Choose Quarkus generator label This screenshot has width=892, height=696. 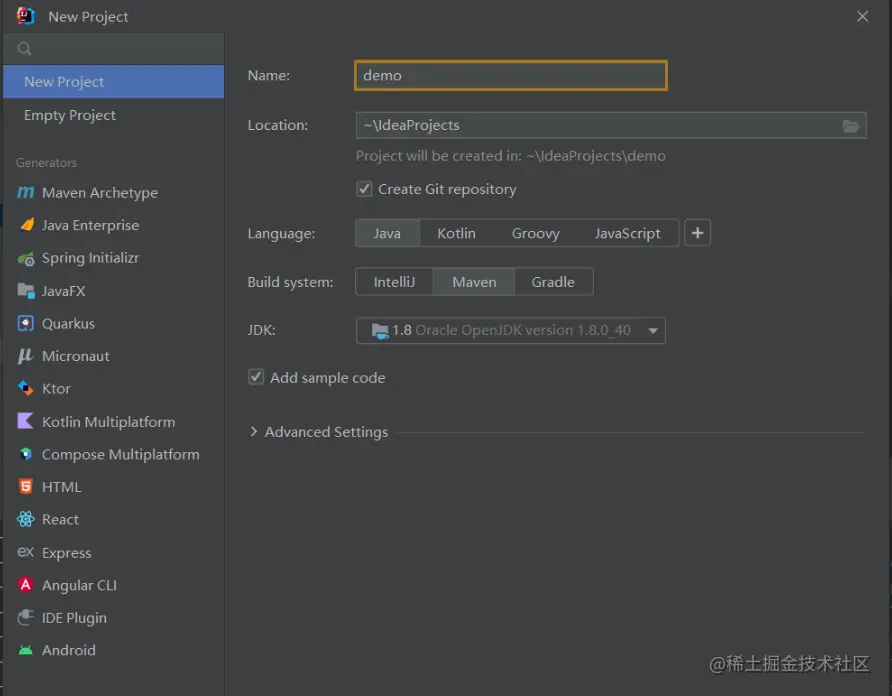click(x=68, y=323)
